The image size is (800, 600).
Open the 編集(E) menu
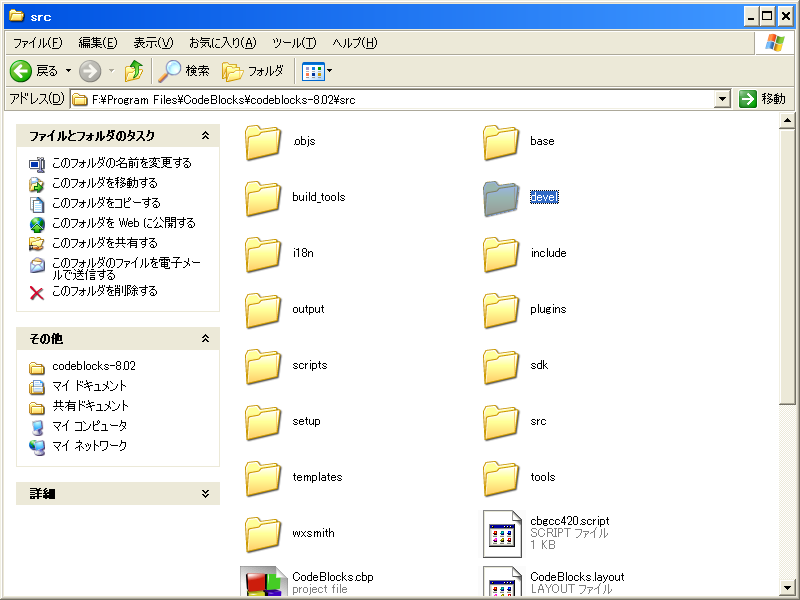coord(97,43)
